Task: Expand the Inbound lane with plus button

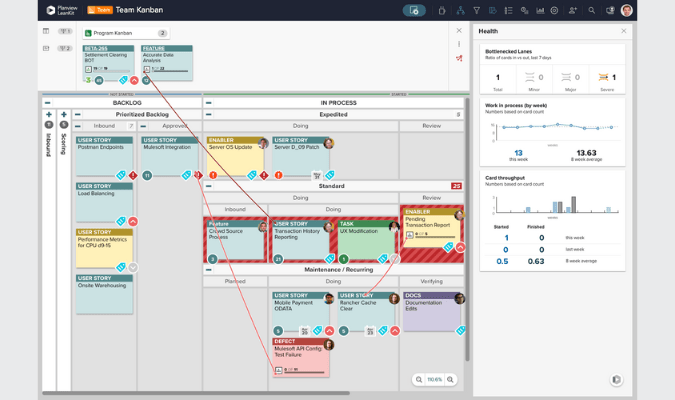Action: coord(49,115)
